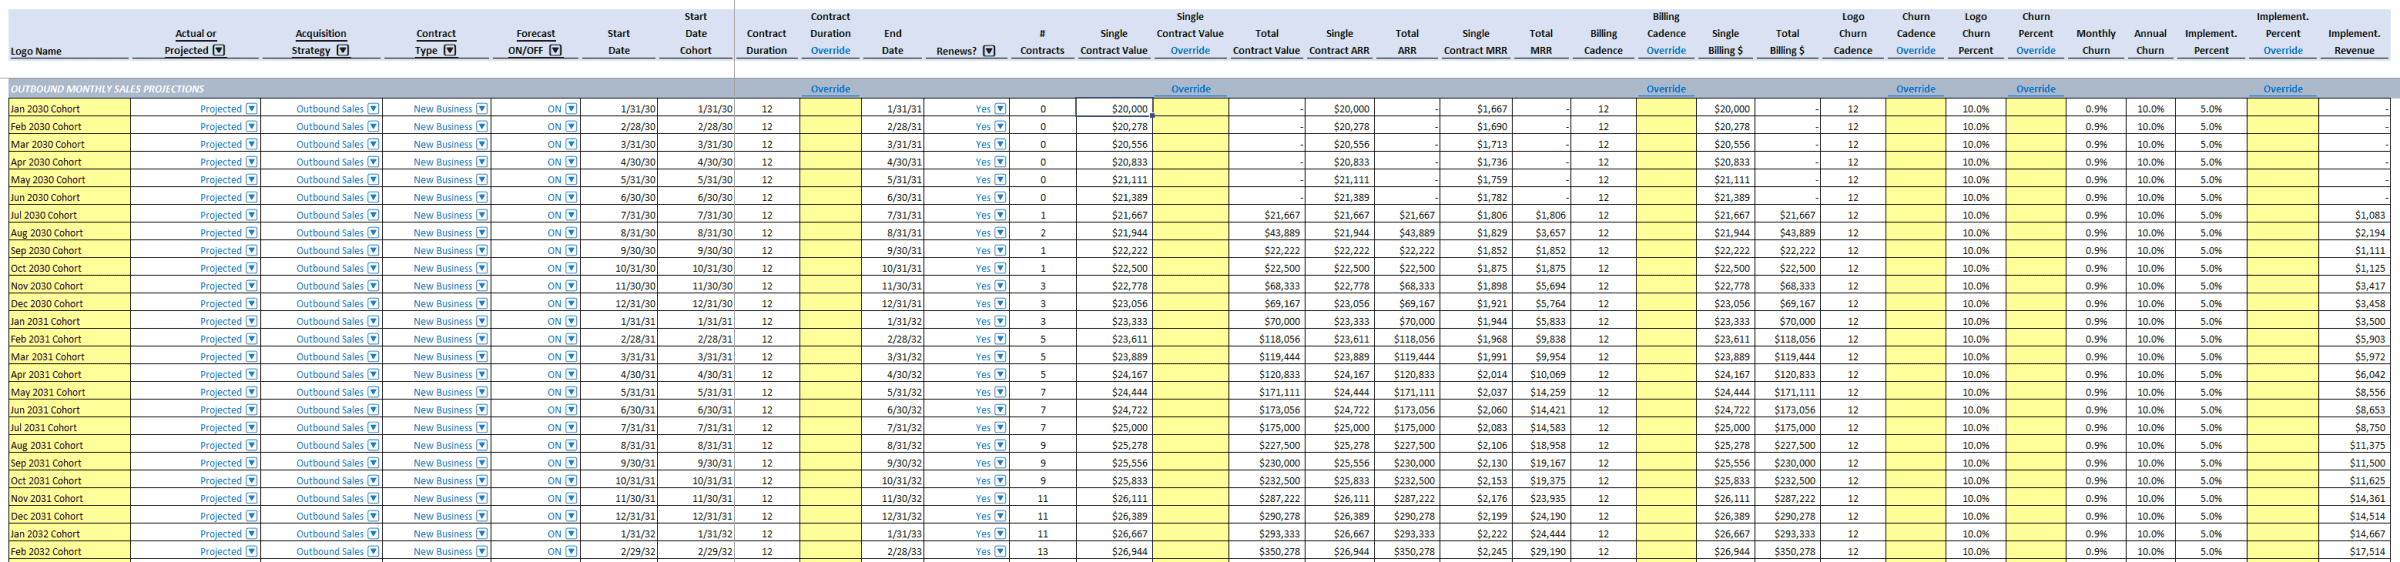Viewport: 2400px width, 562px height.
Task: Click Churn Percent Override link in column header
Action: click(2036, 51)
